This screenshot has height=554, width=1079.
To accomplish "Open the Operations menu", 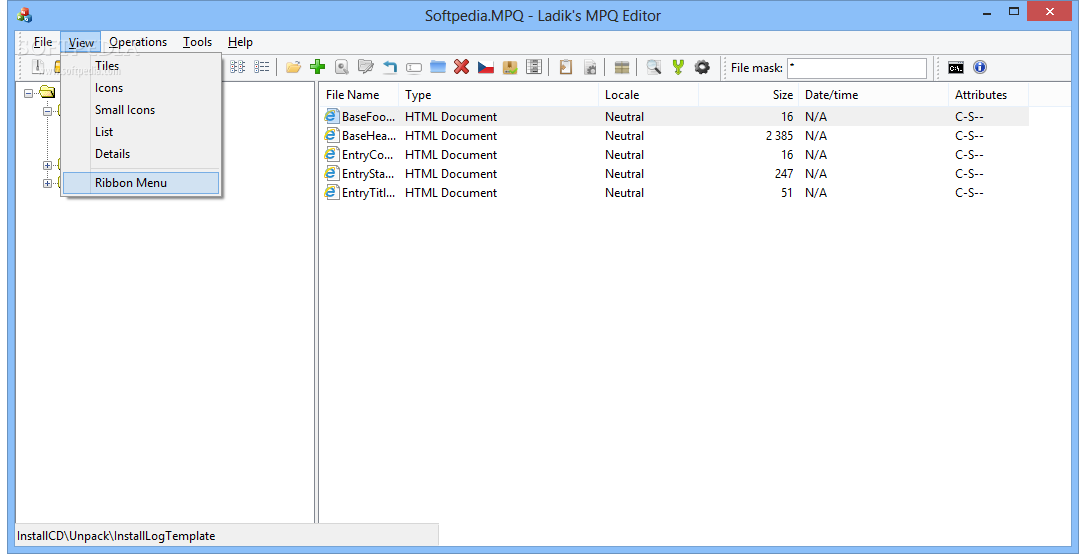I will point(138,42).
